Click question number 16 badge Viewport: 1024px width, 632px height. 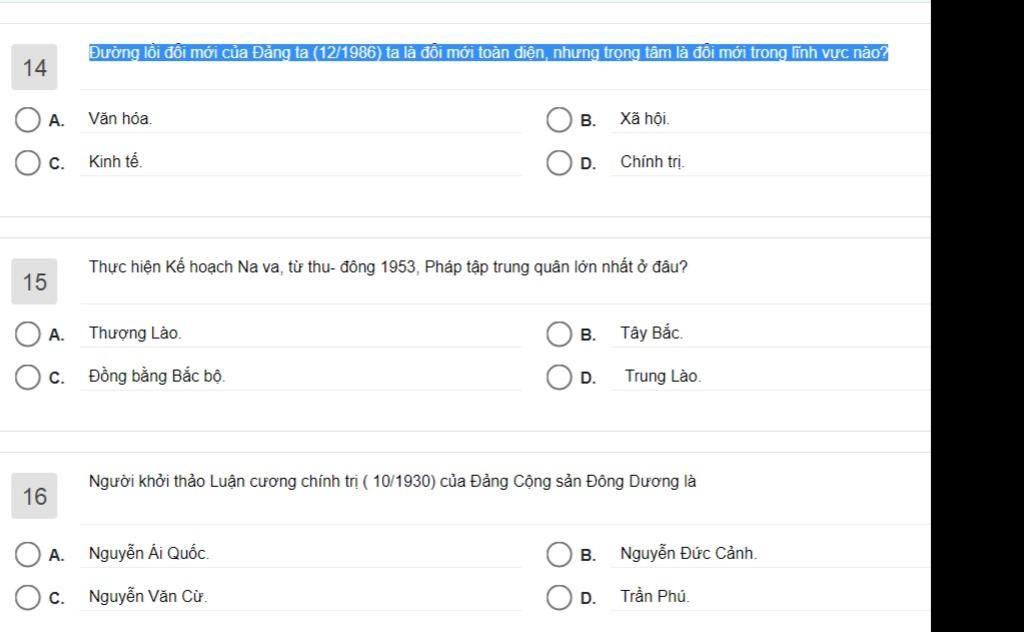tap(35, 496)
